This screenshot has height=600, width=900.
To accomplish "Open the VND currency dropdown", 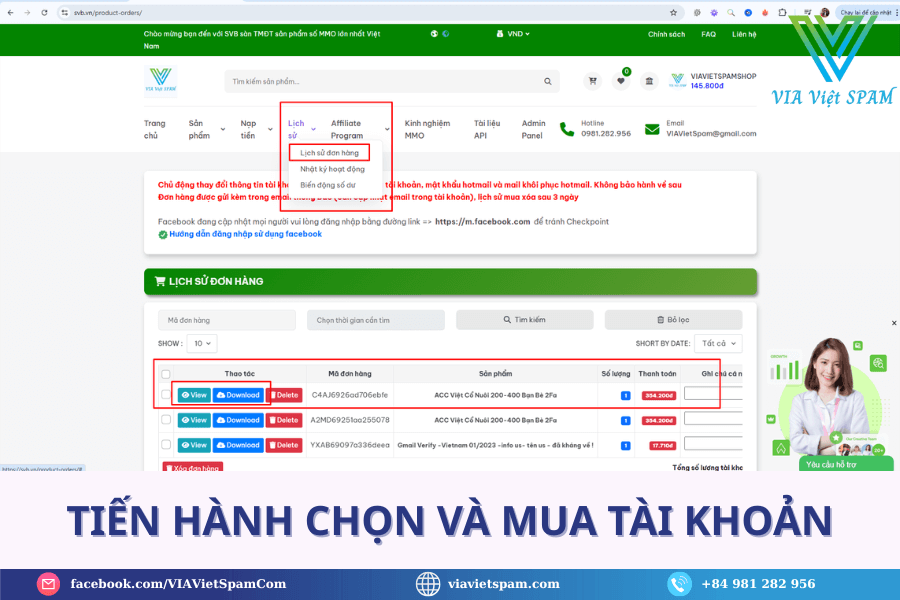I will click(x=513, y=34).
